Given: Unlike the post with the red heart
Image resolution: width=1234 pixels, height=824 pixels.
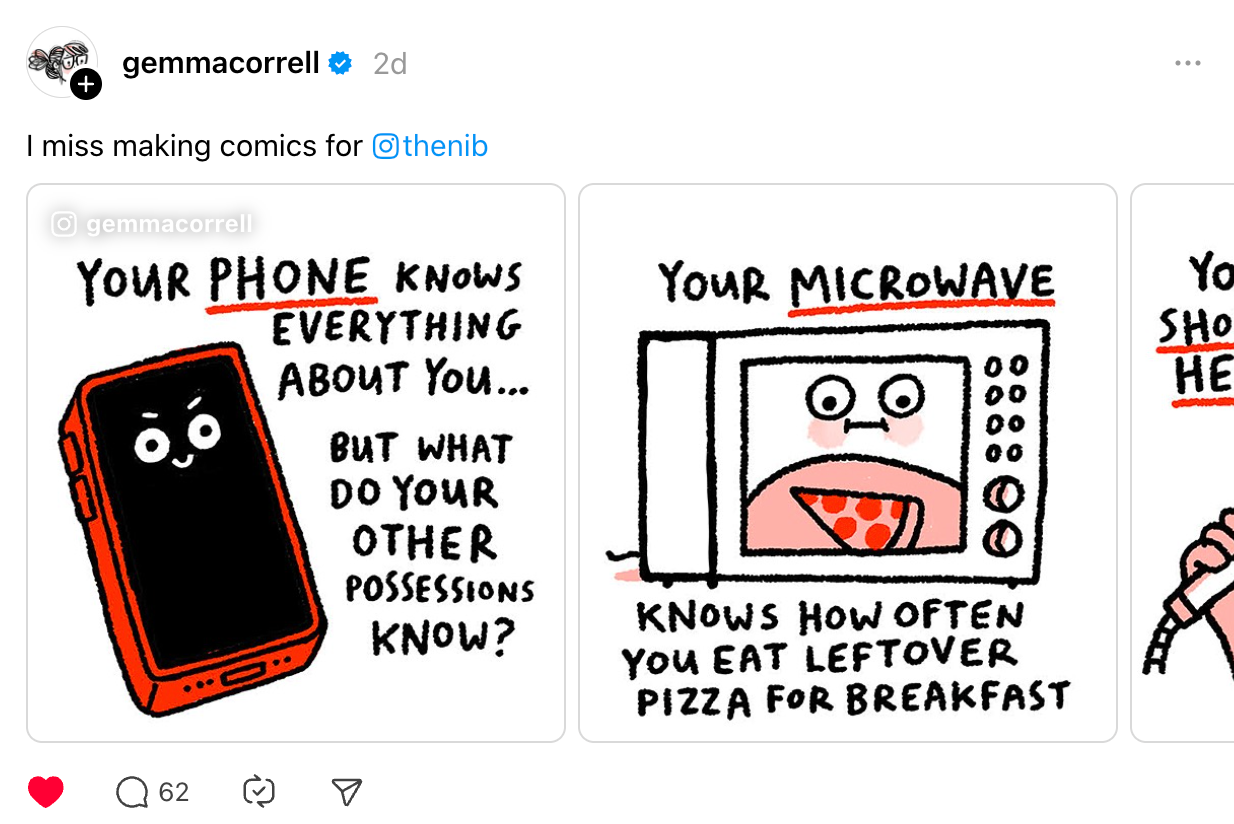Looking at the screenshot, I should coord(46,792).
